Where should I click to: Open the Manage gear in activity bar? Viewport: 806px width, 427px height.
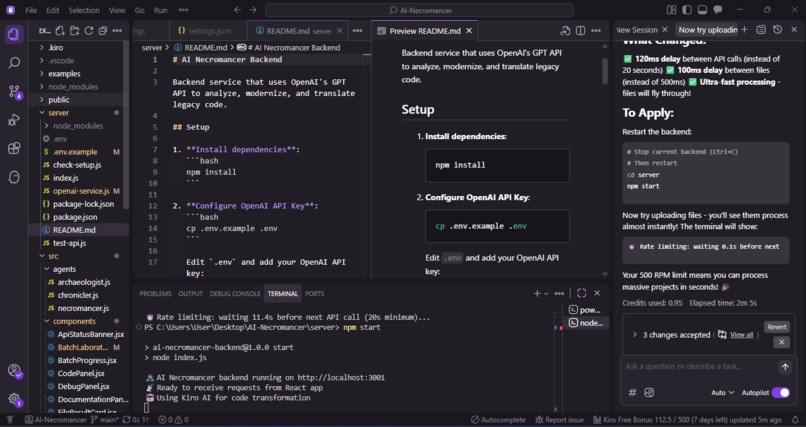point(14,399)
